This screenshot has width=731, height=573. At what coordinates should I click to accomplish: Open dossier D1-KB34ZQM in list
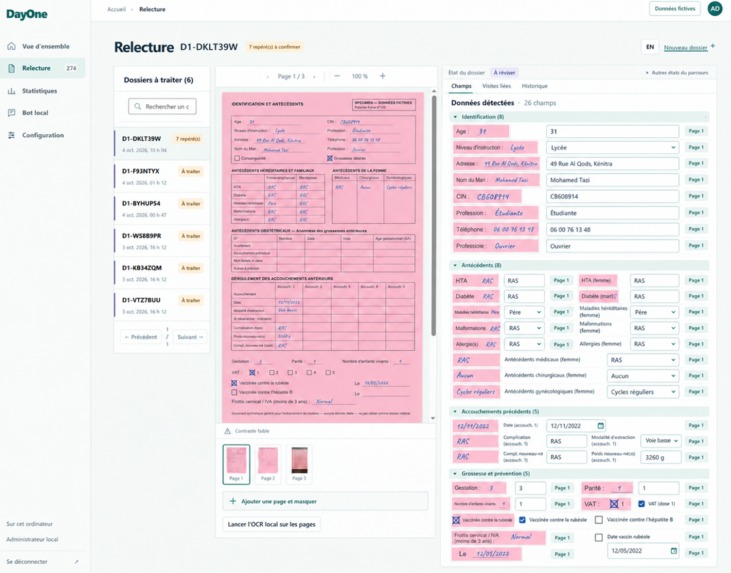pyautogui.click(x=162, y=273)
